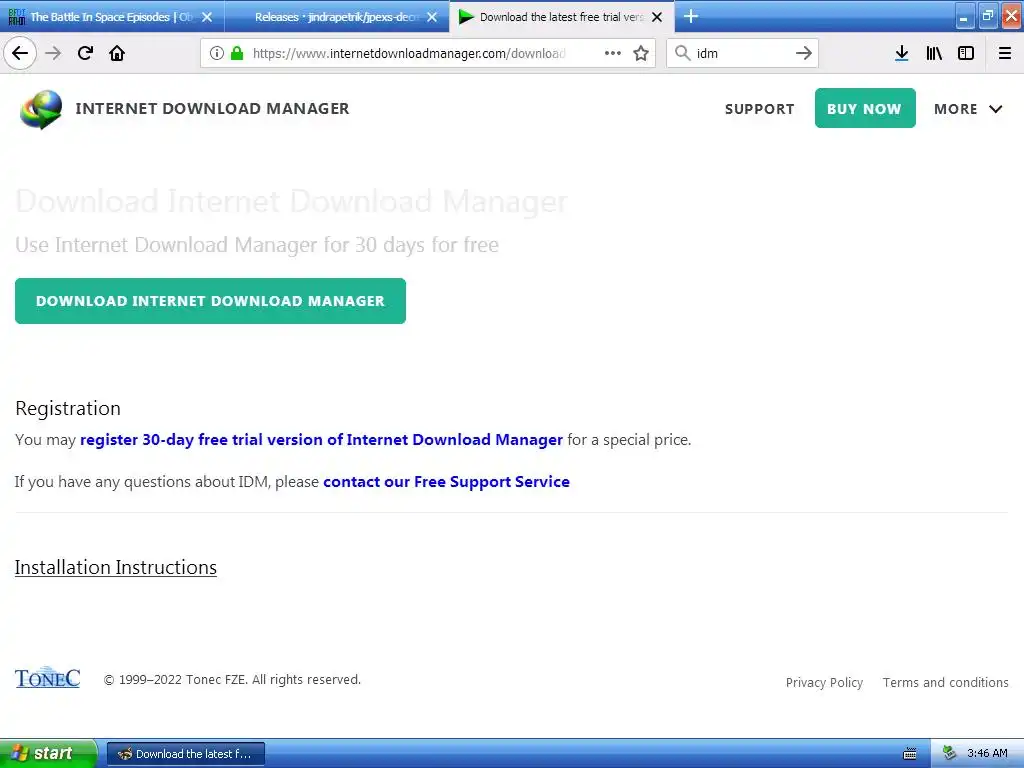The width and height of the screenshot is (1024, 768).
Task: Open the Privacy Policy link
Action: pos(824,682)
